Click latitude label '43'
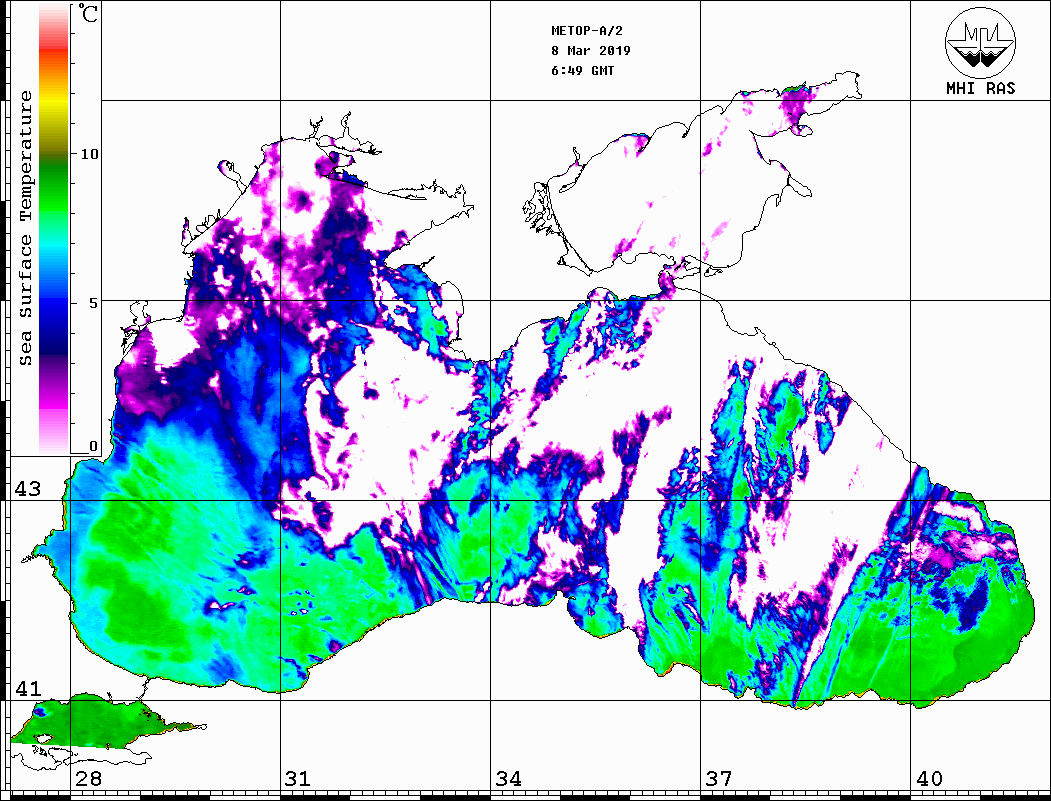The image size is (1051, 801). 28,489
